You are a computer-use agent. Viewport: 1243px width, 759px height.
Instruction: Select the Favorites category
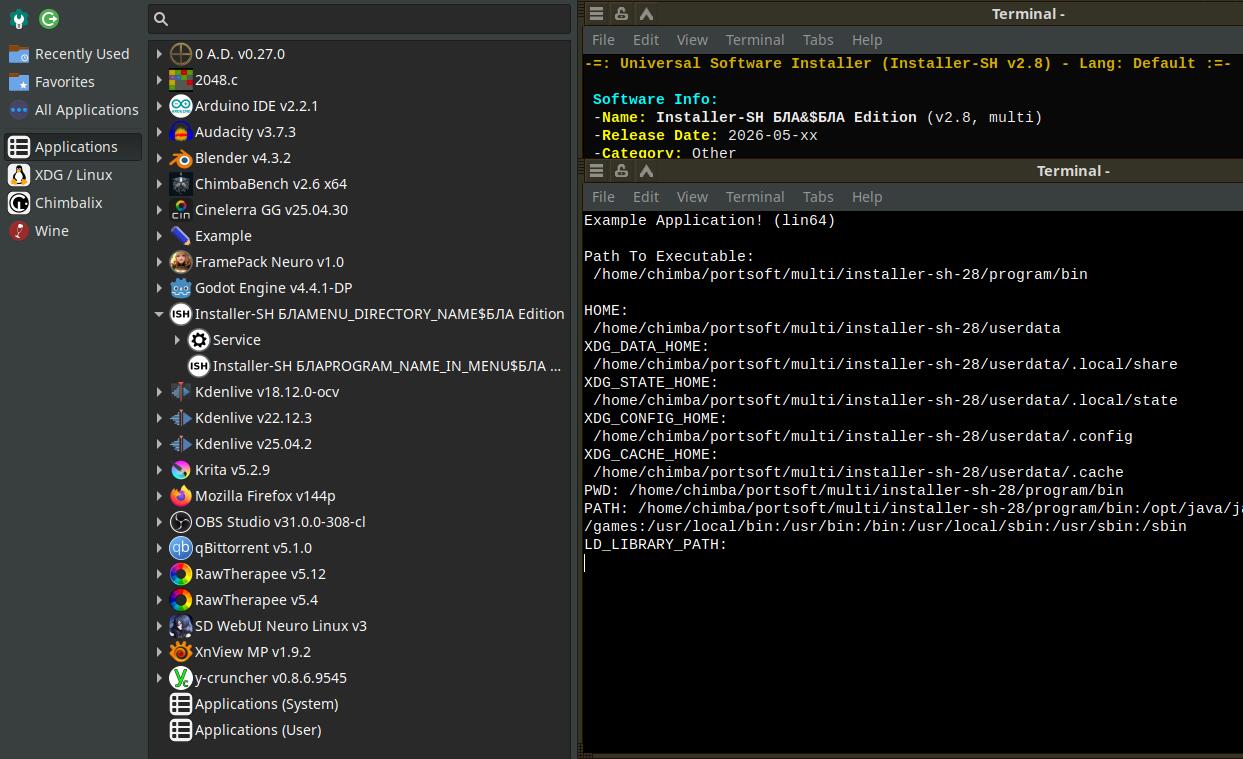65,82
